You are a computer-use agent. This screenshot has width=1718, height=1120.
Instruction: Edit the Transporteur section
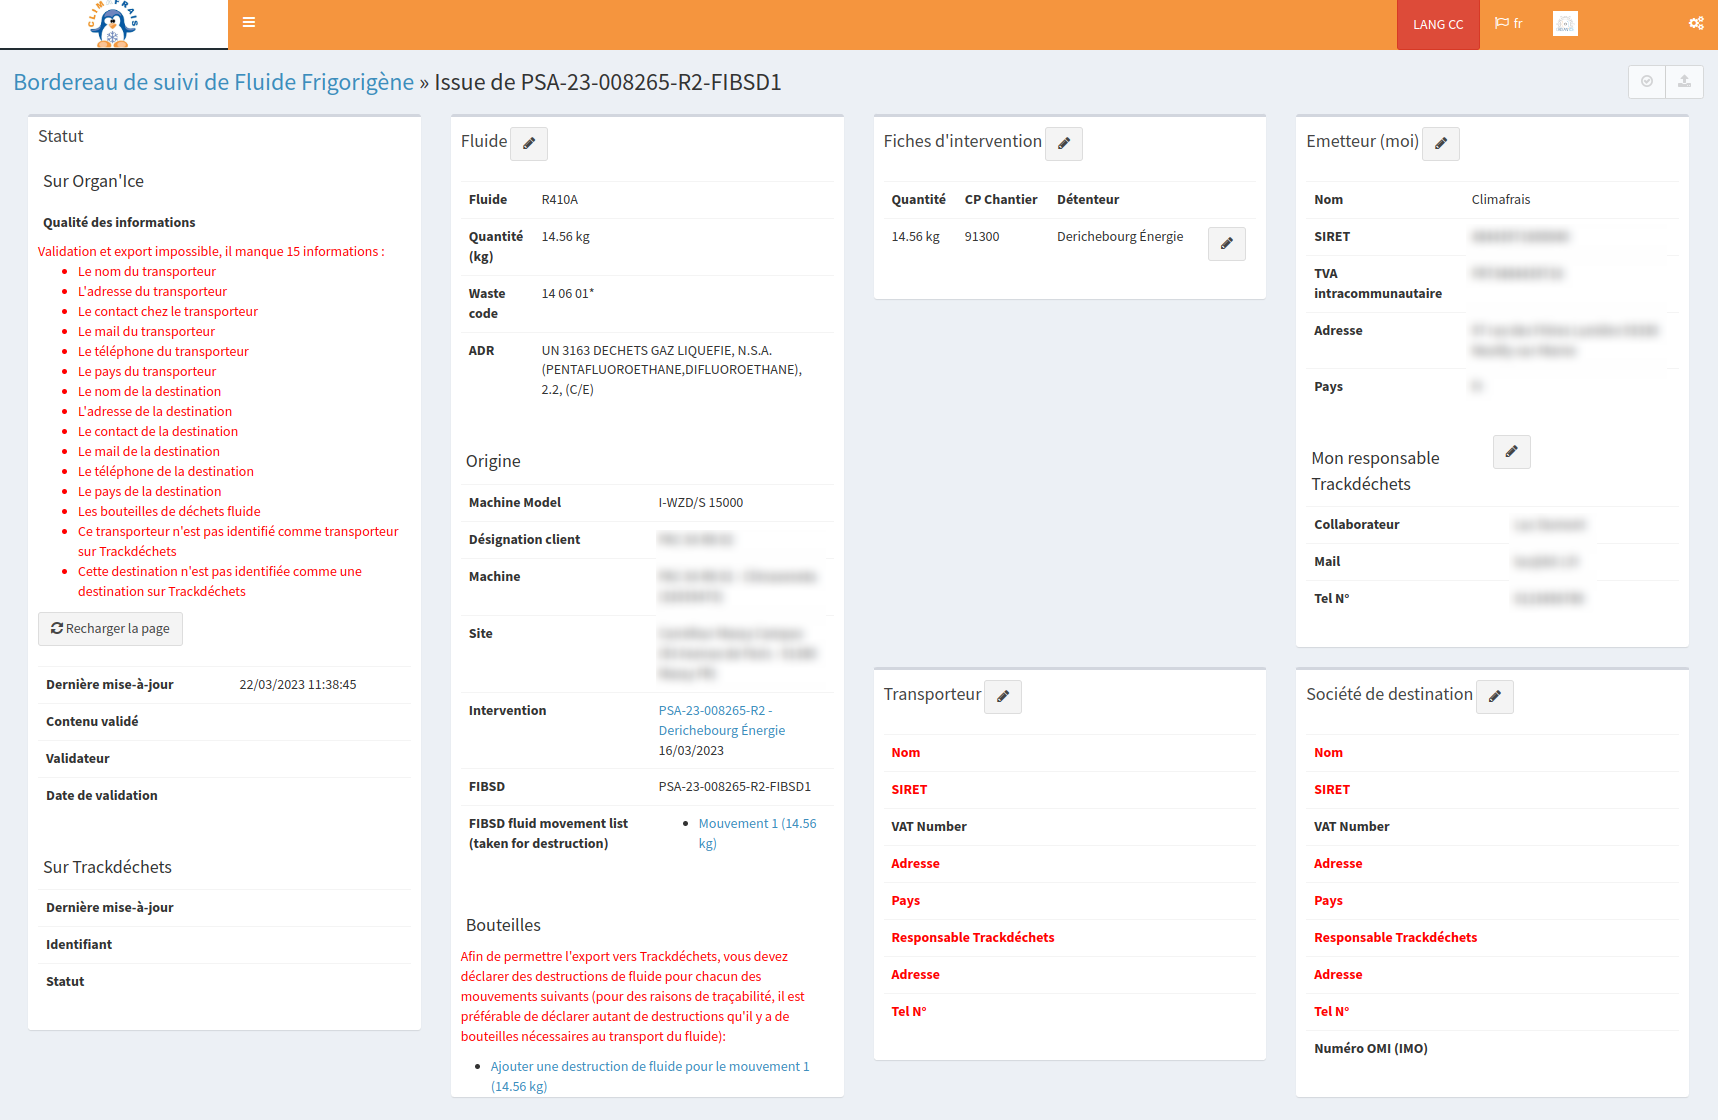click(x=1003, y=696)
